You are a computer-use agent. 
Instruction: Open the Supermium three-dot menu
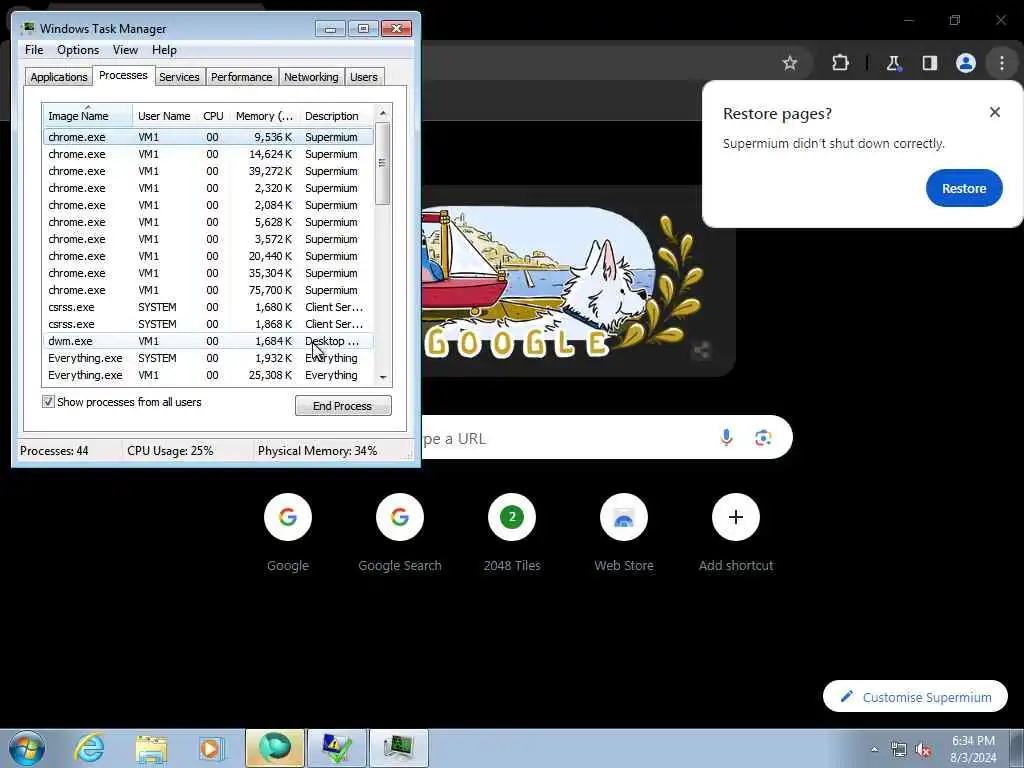(x=1002, y=63)
